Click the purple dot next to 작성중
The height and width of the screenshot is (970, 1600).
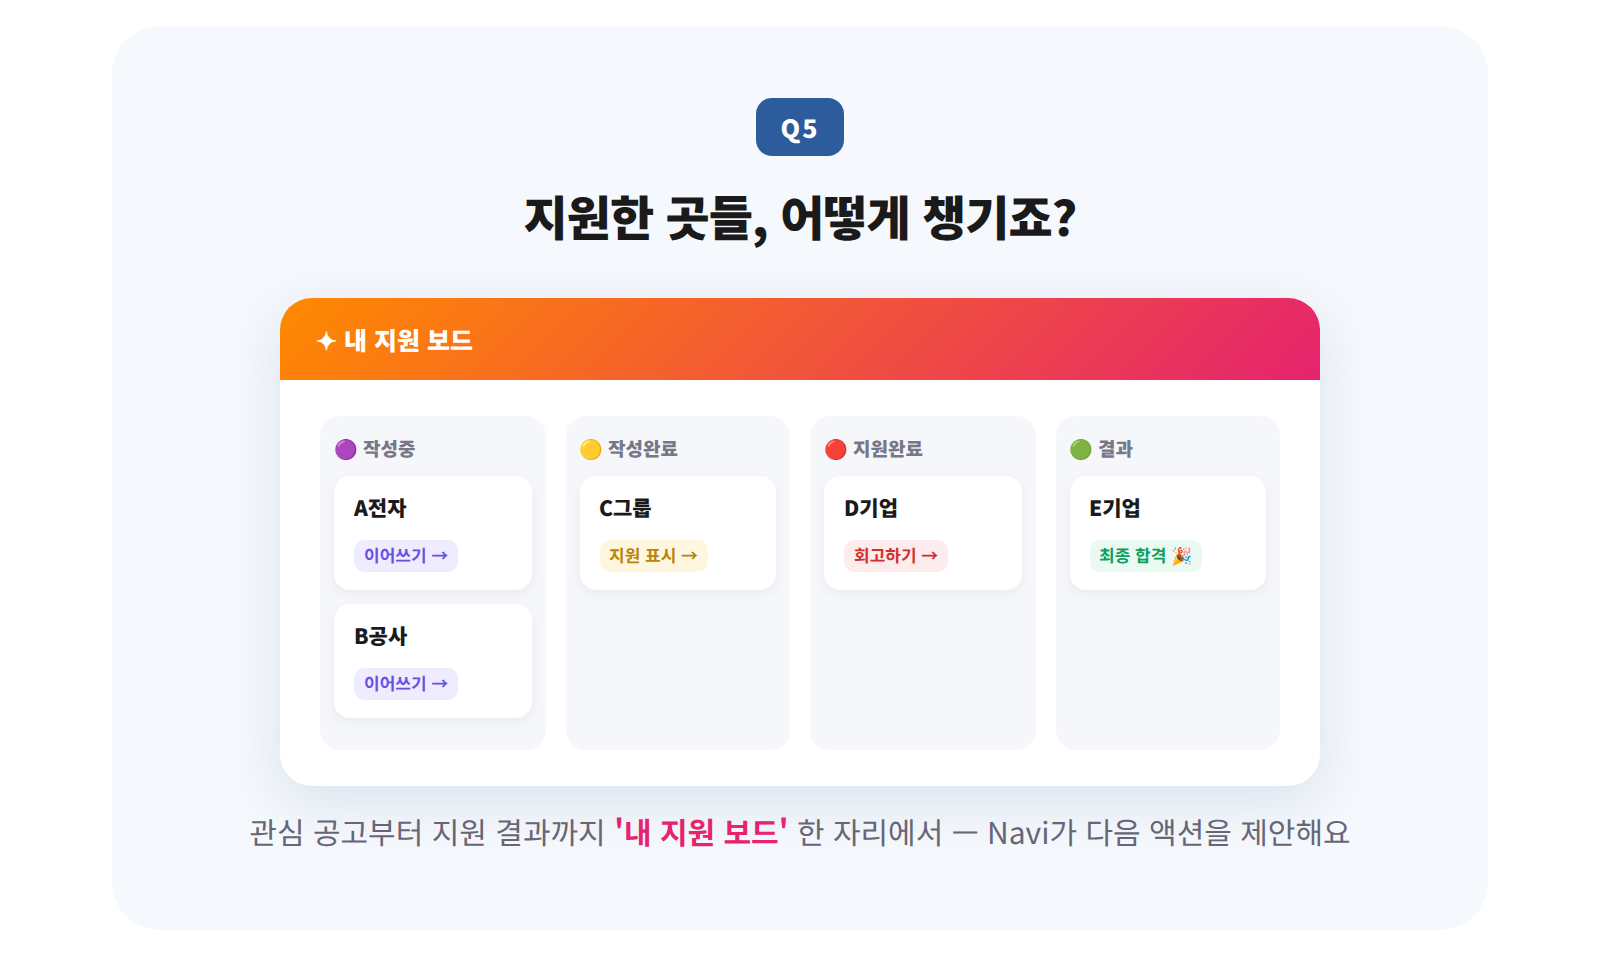346,449
